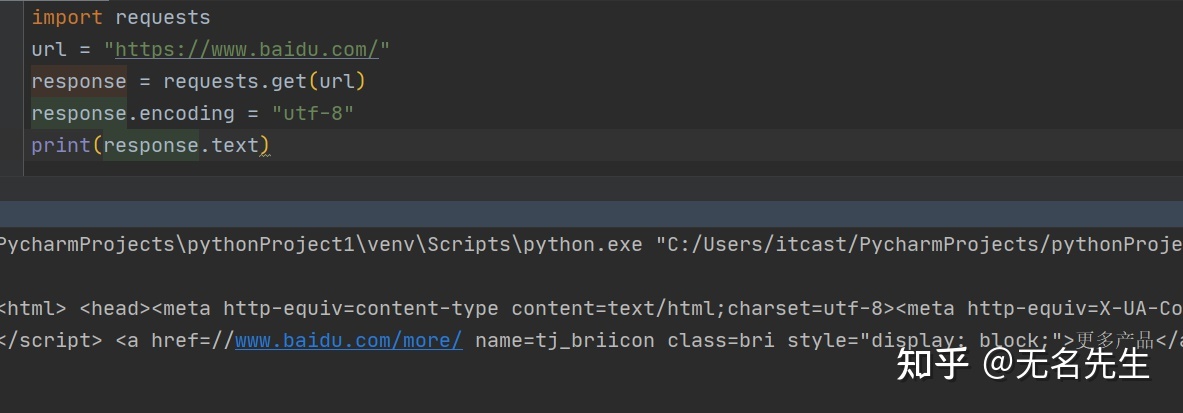The image size is (1183, 413).
Task: Click the python.exe run command line in console
Action: click(x=592, y=245)
